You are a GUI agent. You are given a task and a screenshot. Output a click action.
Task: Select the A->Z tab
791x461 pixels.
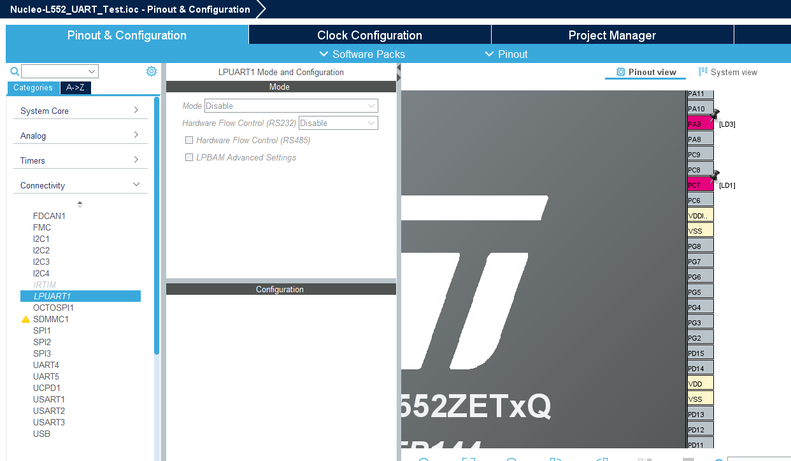coord(75,88)
